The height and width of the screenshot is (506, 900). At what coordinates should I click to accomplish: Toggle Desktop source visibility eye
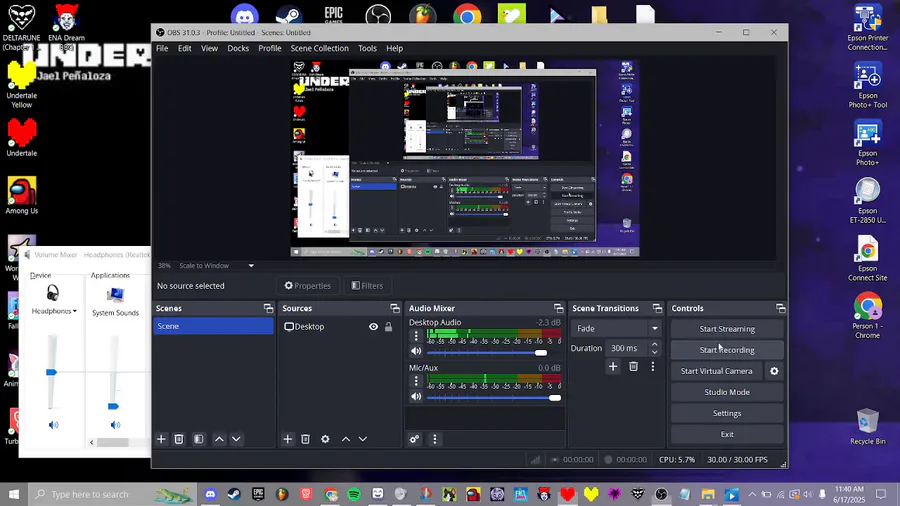pyautogui.click(x=373, y=326)
